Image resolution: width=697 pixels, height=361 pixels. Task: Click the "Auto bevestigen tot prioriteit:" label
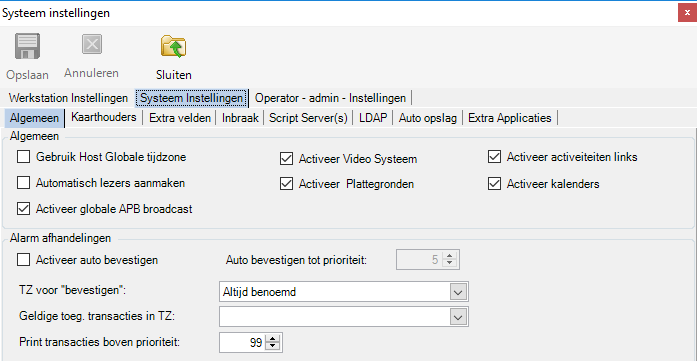(x=296, y=260)
